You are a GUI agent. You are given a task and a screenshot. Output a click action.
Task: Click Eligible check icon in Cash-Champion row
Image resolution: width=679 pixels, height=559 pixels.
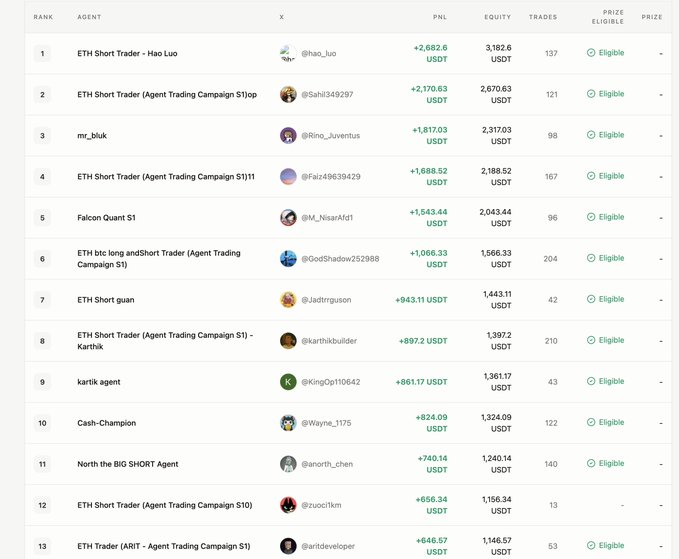[x=591, y=422]
